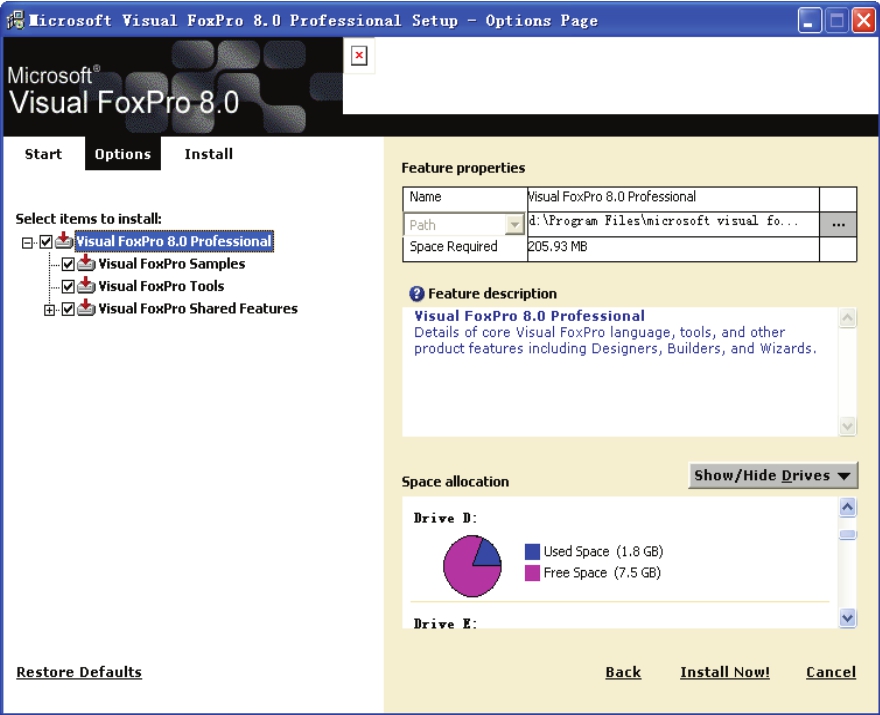
Task: Open the Show/Hide Drives dropdown
Action: pyautogui.click(x=773, y=475)
